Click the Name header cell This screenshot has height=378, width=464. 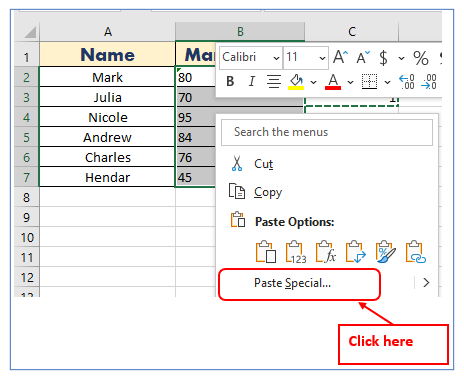(107, 54)
